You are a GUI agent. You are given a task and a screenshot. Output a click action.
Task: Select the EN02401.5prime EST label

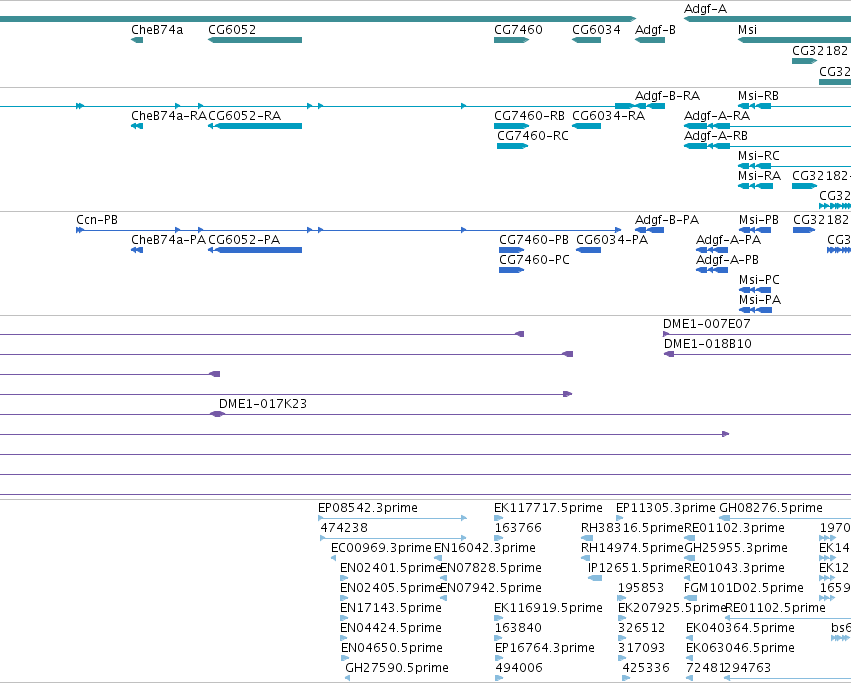pyautogui.click(x=390, y=568)
